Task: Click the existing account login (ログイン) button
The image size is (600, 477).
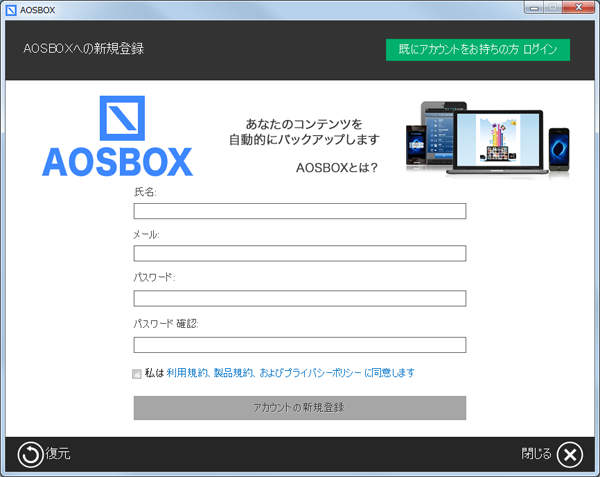Action: (x=478, y=50)
